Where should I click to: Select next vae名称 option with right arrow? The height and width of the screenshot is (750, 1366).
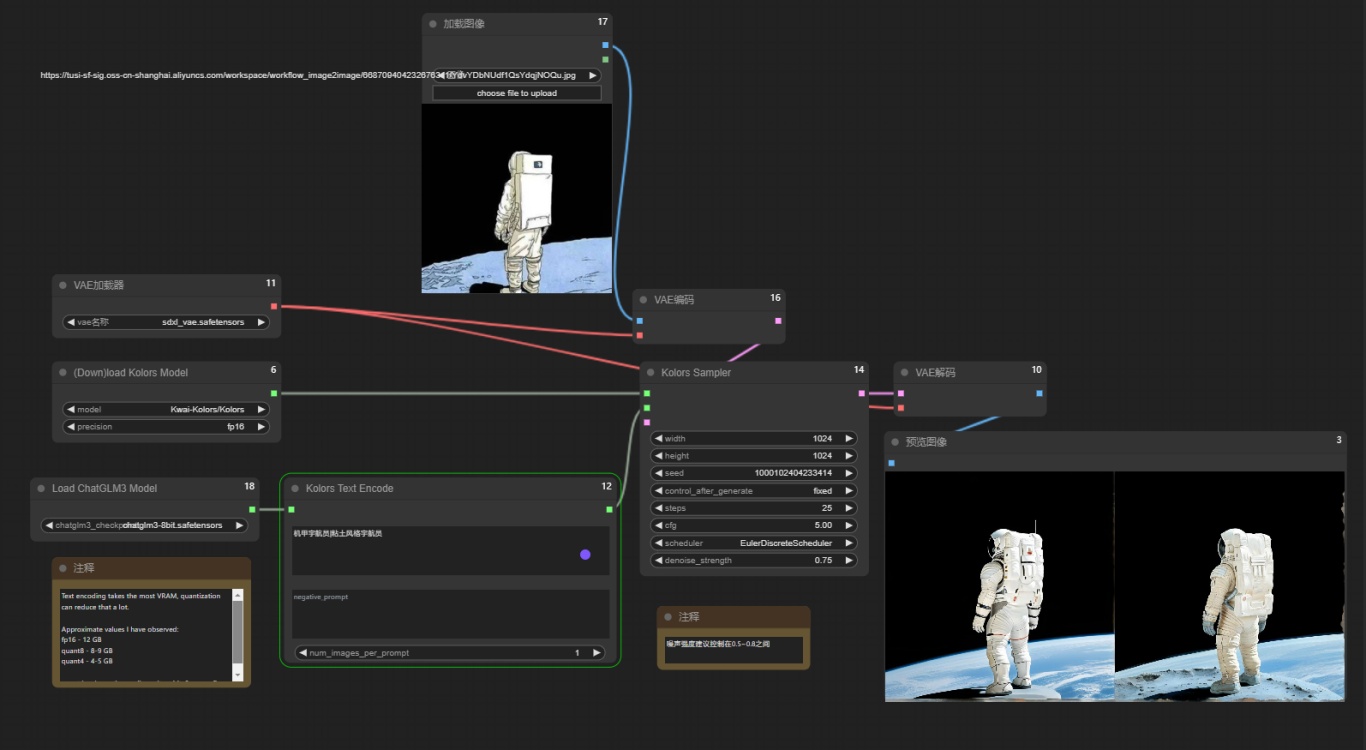tap(261, 322)
